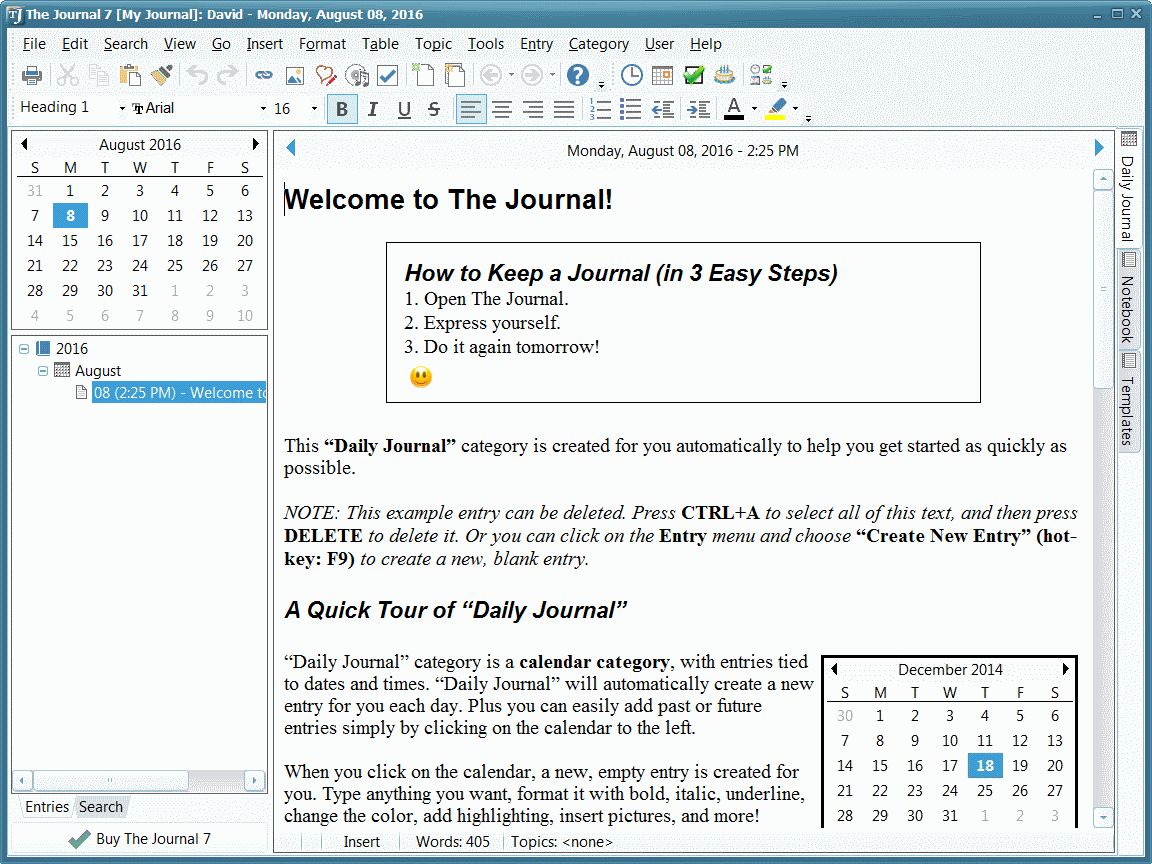Show next month in August 2016 calendar

point(256,144)
